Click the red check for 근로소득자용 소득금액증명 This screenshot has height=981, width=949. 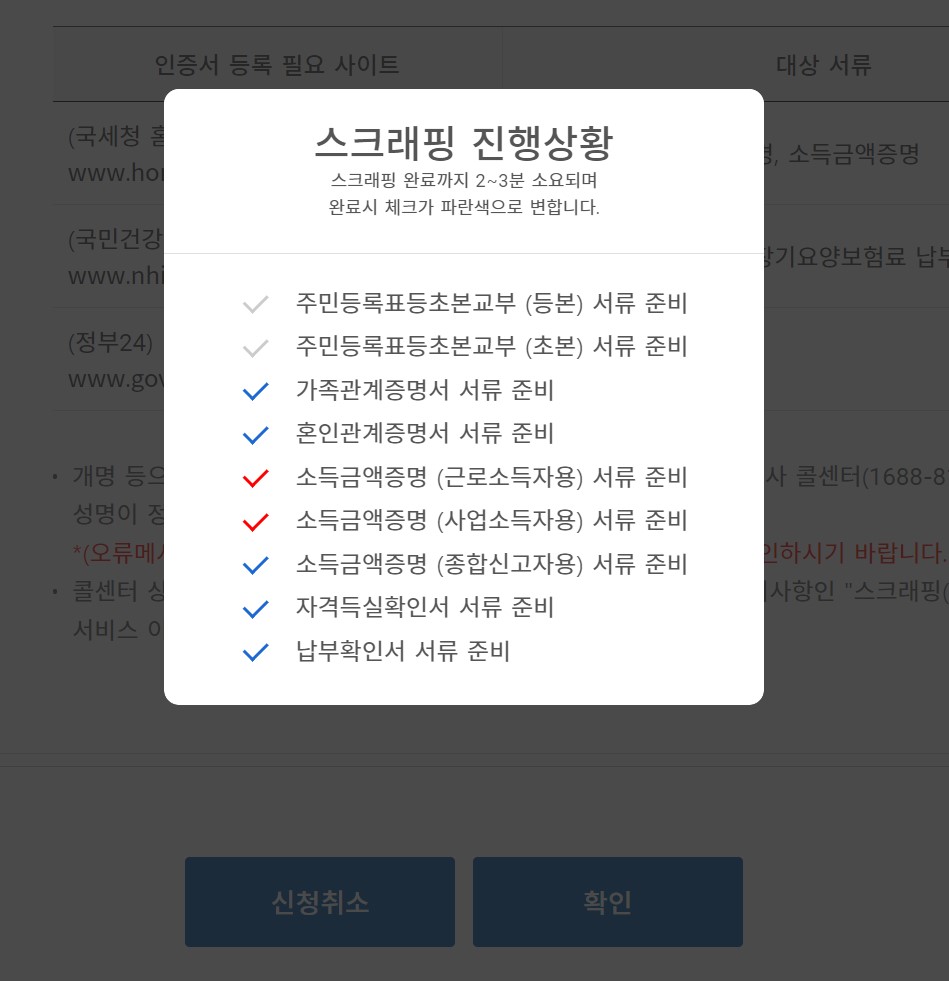click(x=255, y=478)
